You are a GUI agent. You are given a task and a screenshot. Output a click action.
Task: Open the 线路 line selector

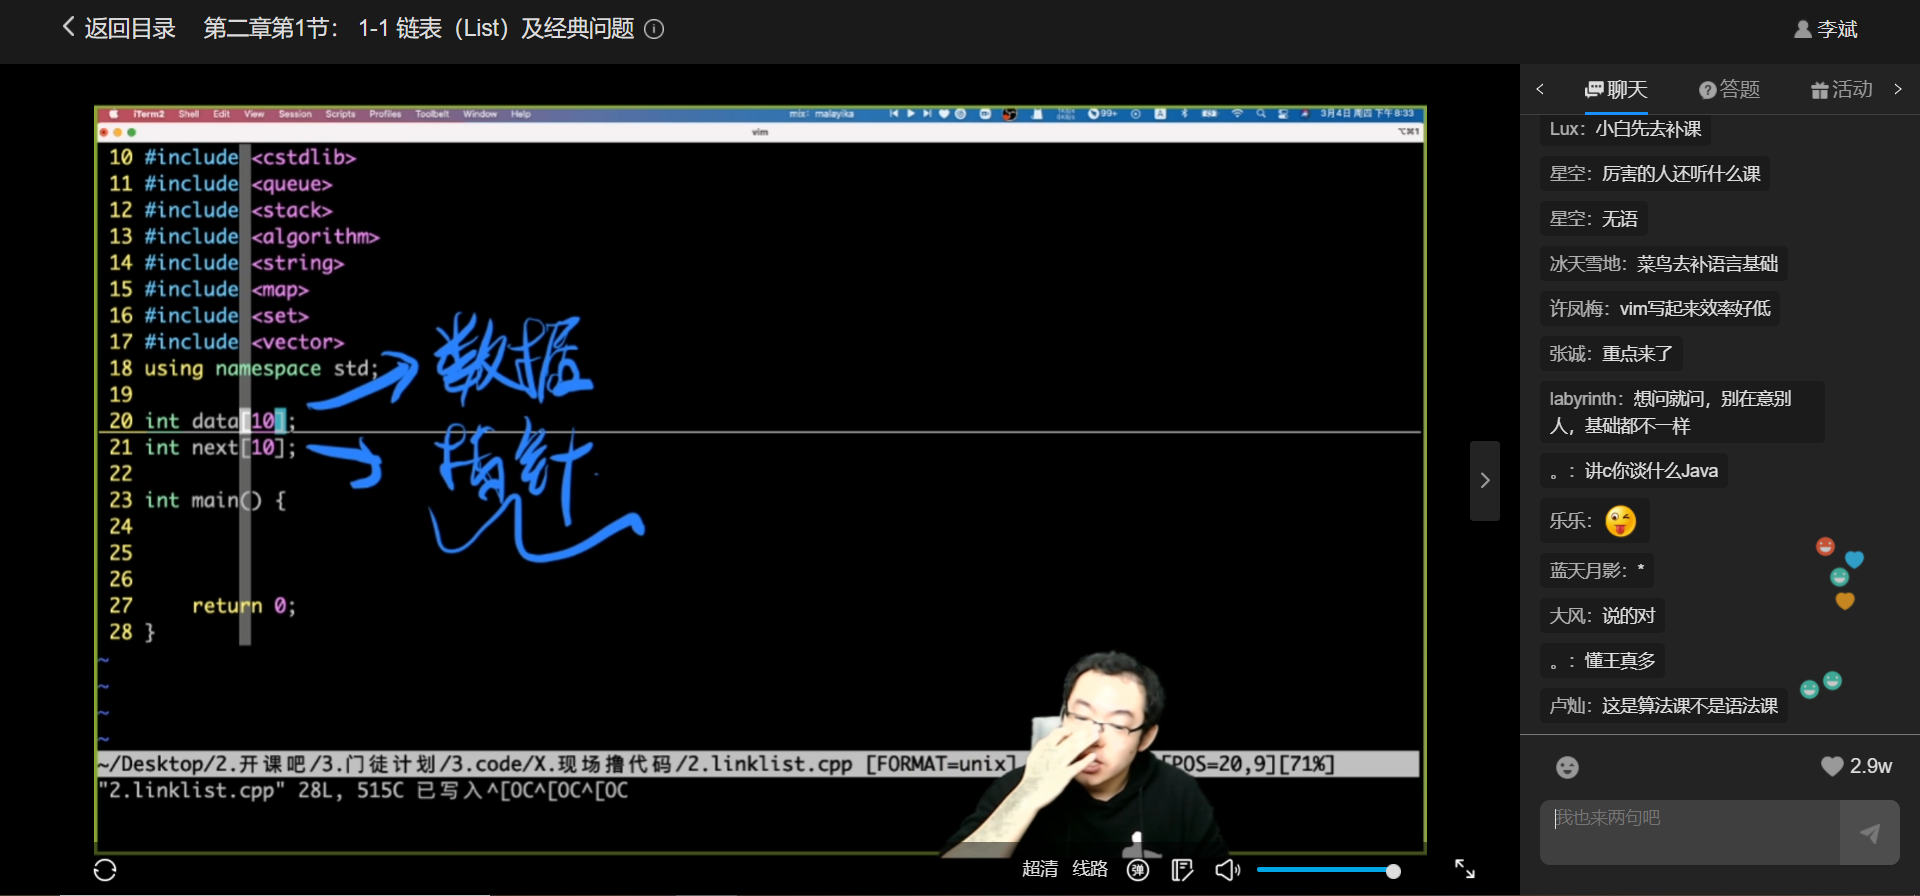tap(1090, 869)
